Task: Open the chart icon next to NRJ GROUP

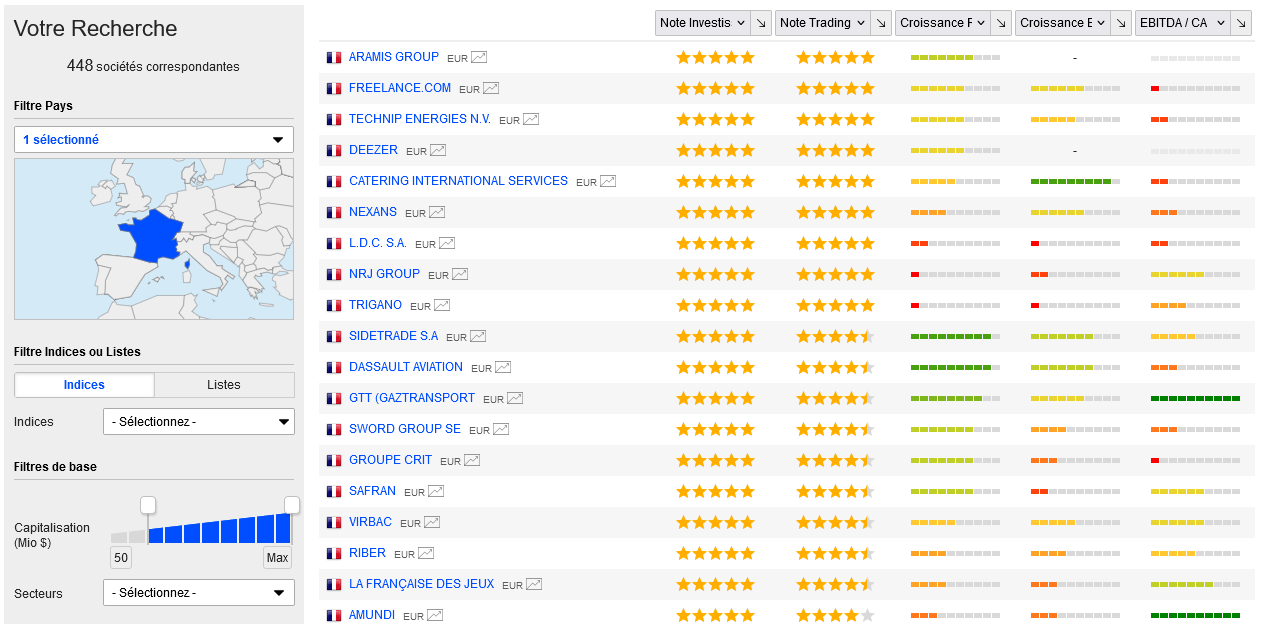Action: tap(460, 275)
